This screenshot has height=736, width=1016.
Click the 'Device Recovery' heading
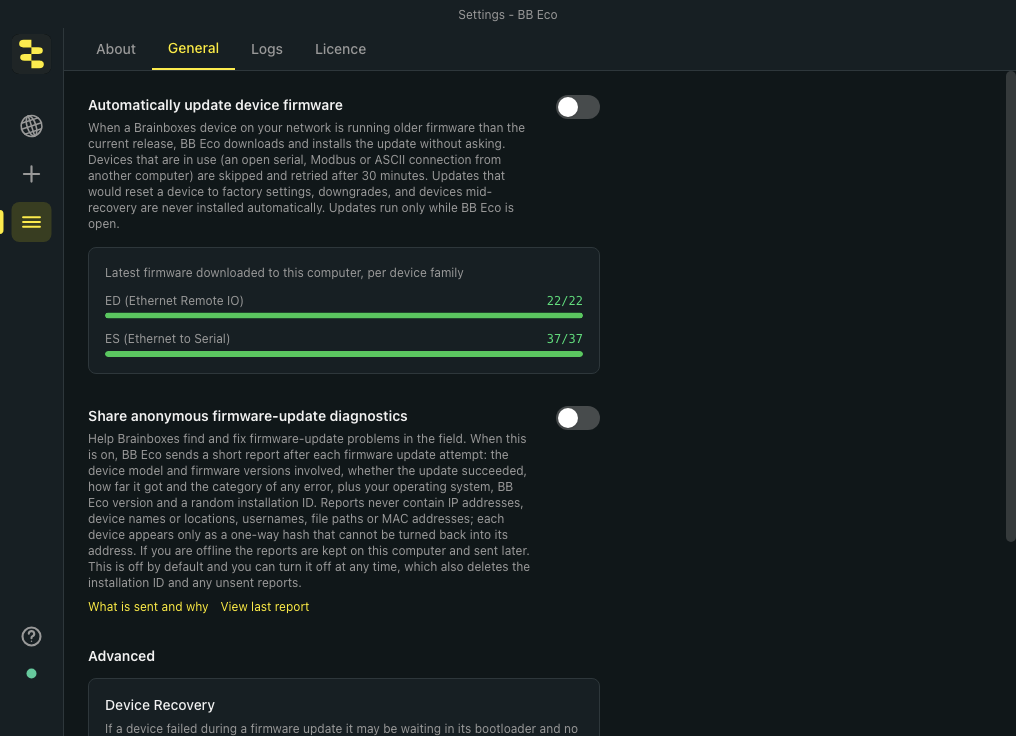[x=160, y=705]
